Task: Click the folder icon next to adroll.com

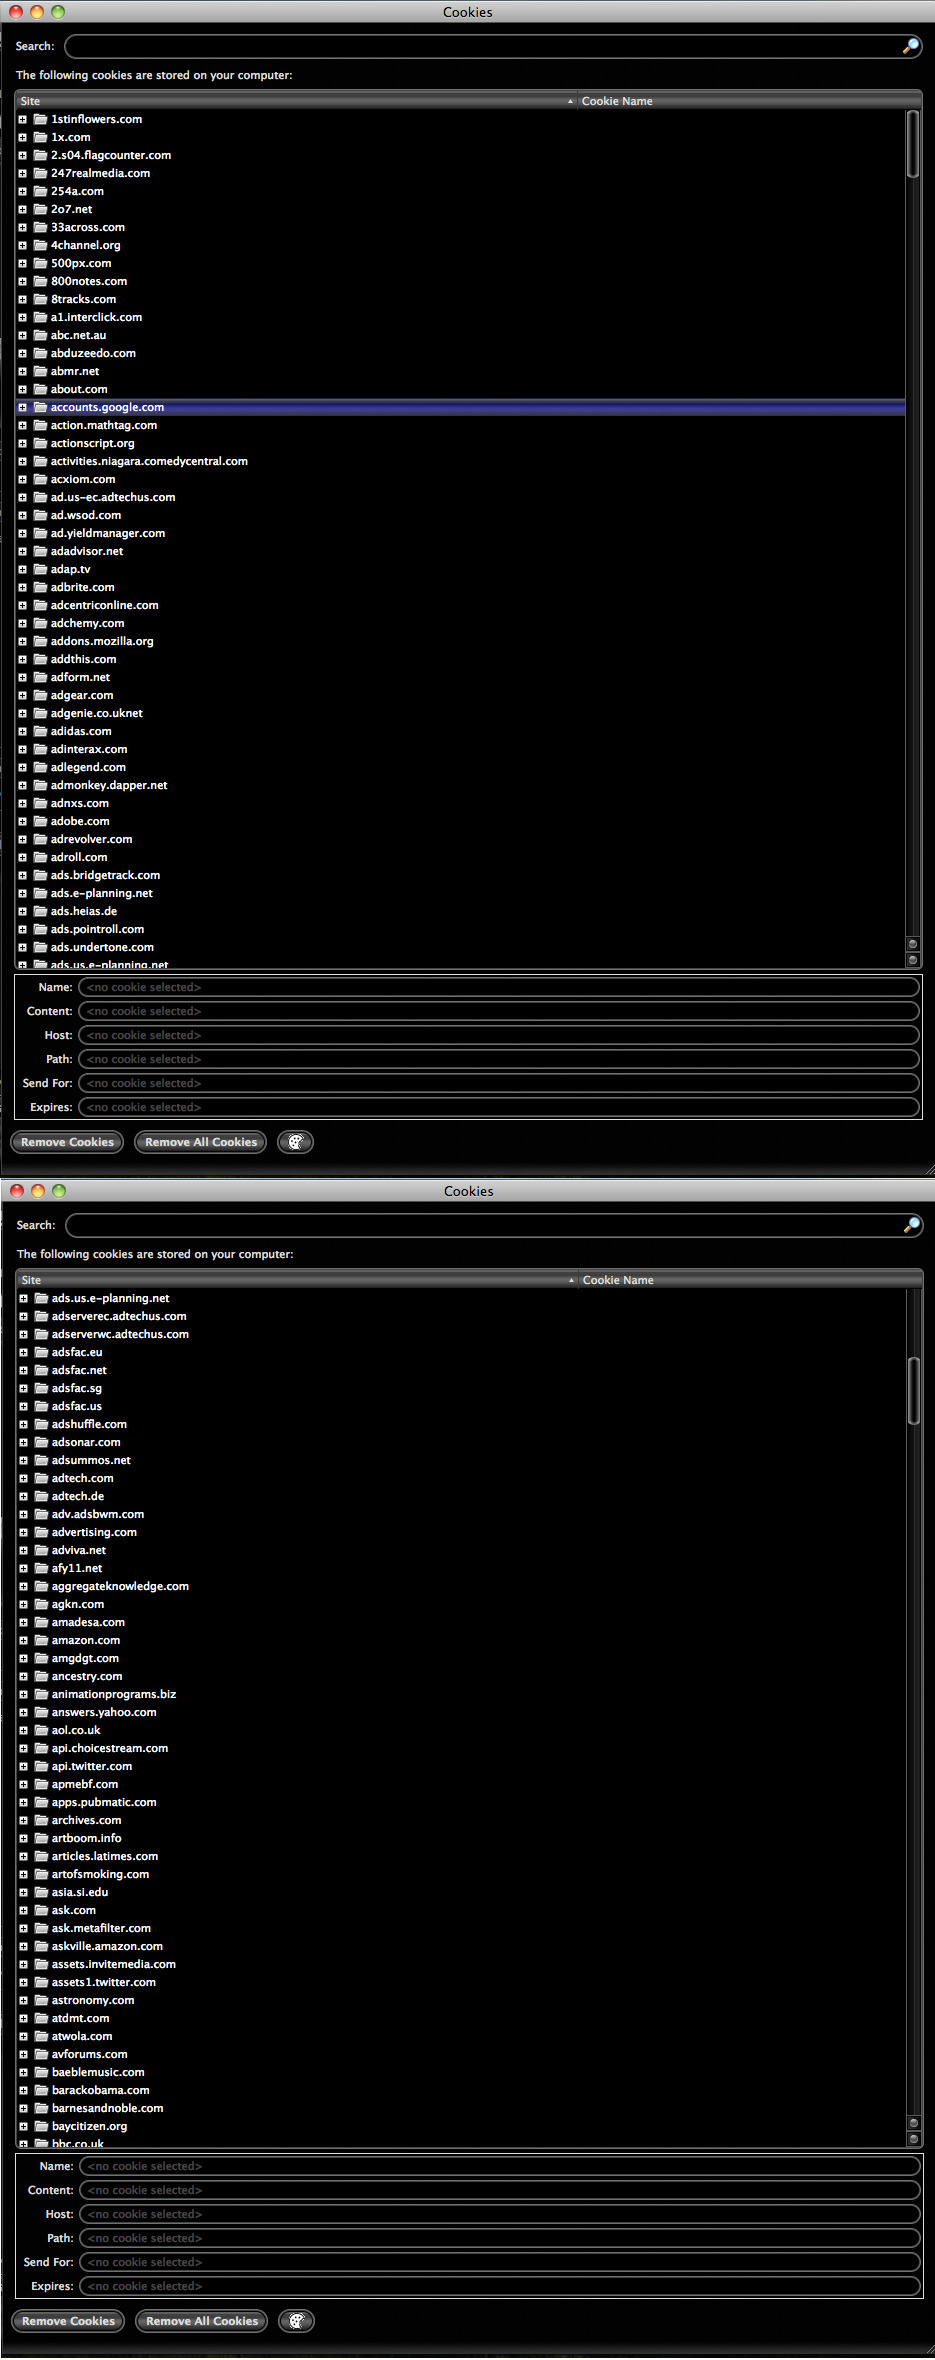Action: click(x=41, y=857)
